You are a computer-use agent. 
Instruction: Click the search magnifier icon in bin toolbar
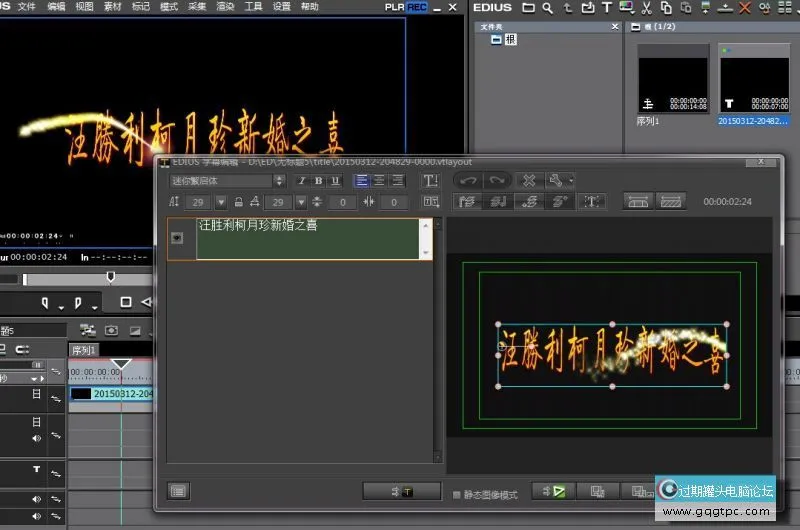point(548,8)
